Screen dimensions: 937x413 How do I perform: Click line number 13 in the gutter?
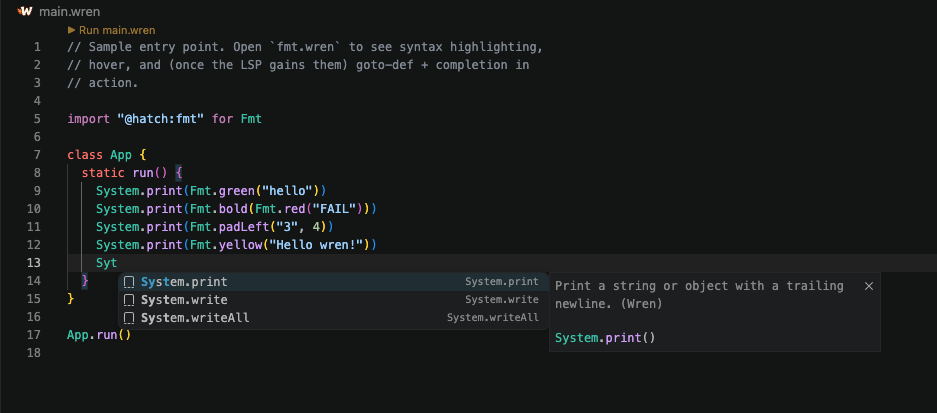point(34,262)
